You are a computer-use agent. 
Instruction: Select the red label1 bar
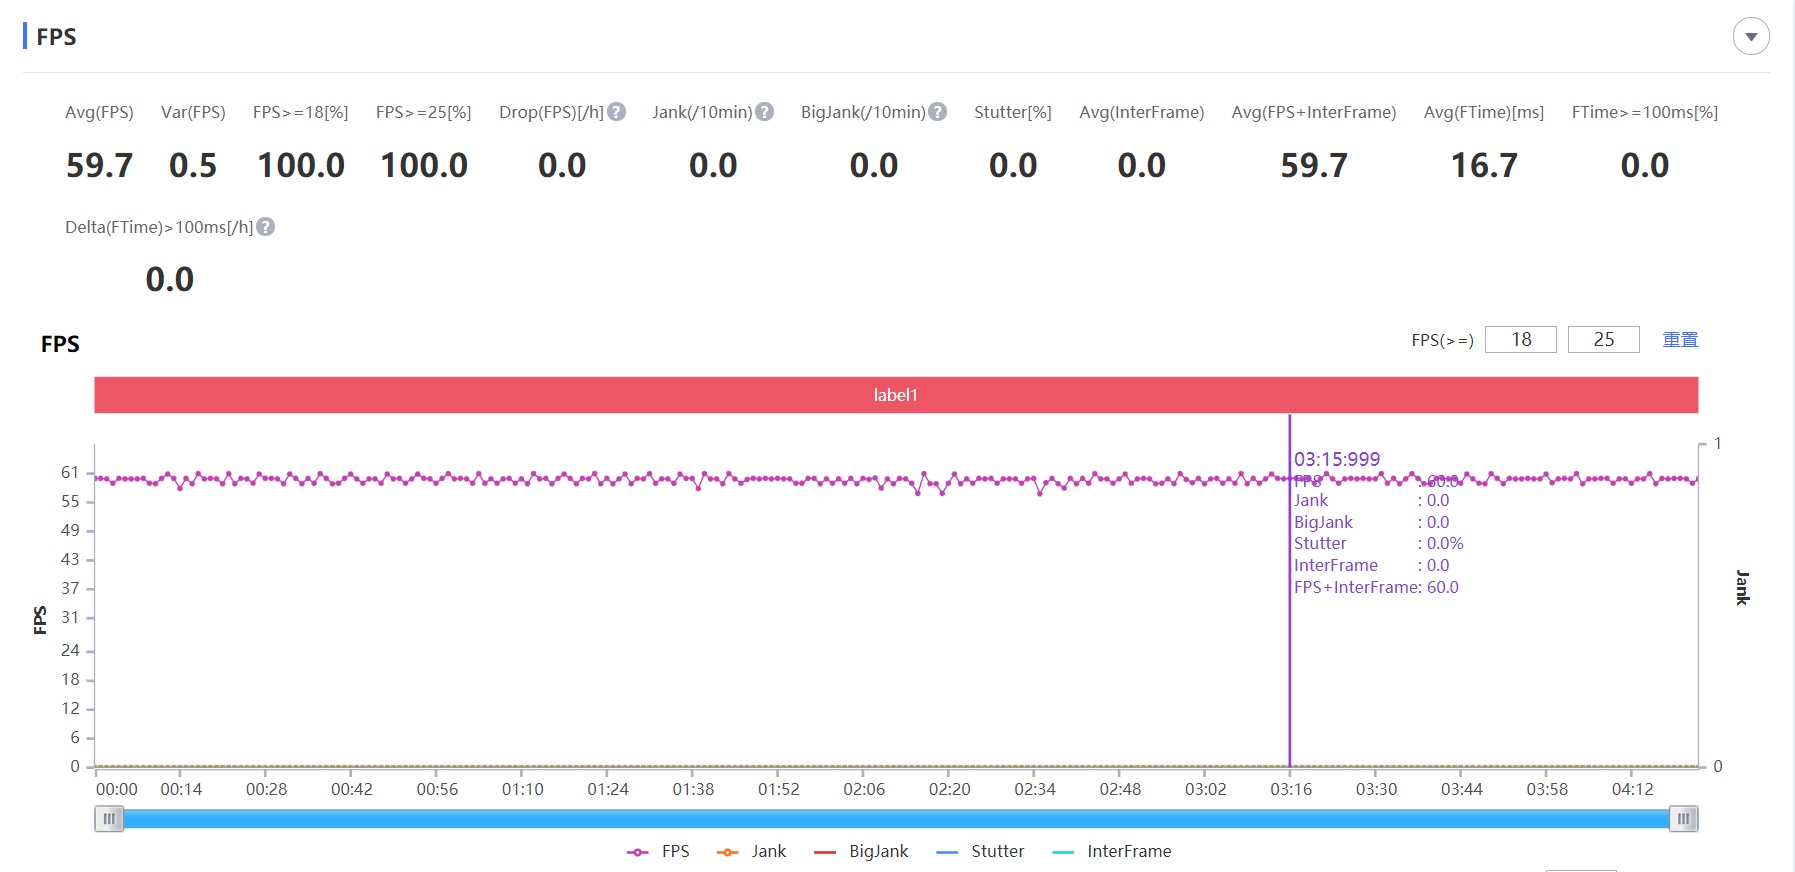pos(895,395)
